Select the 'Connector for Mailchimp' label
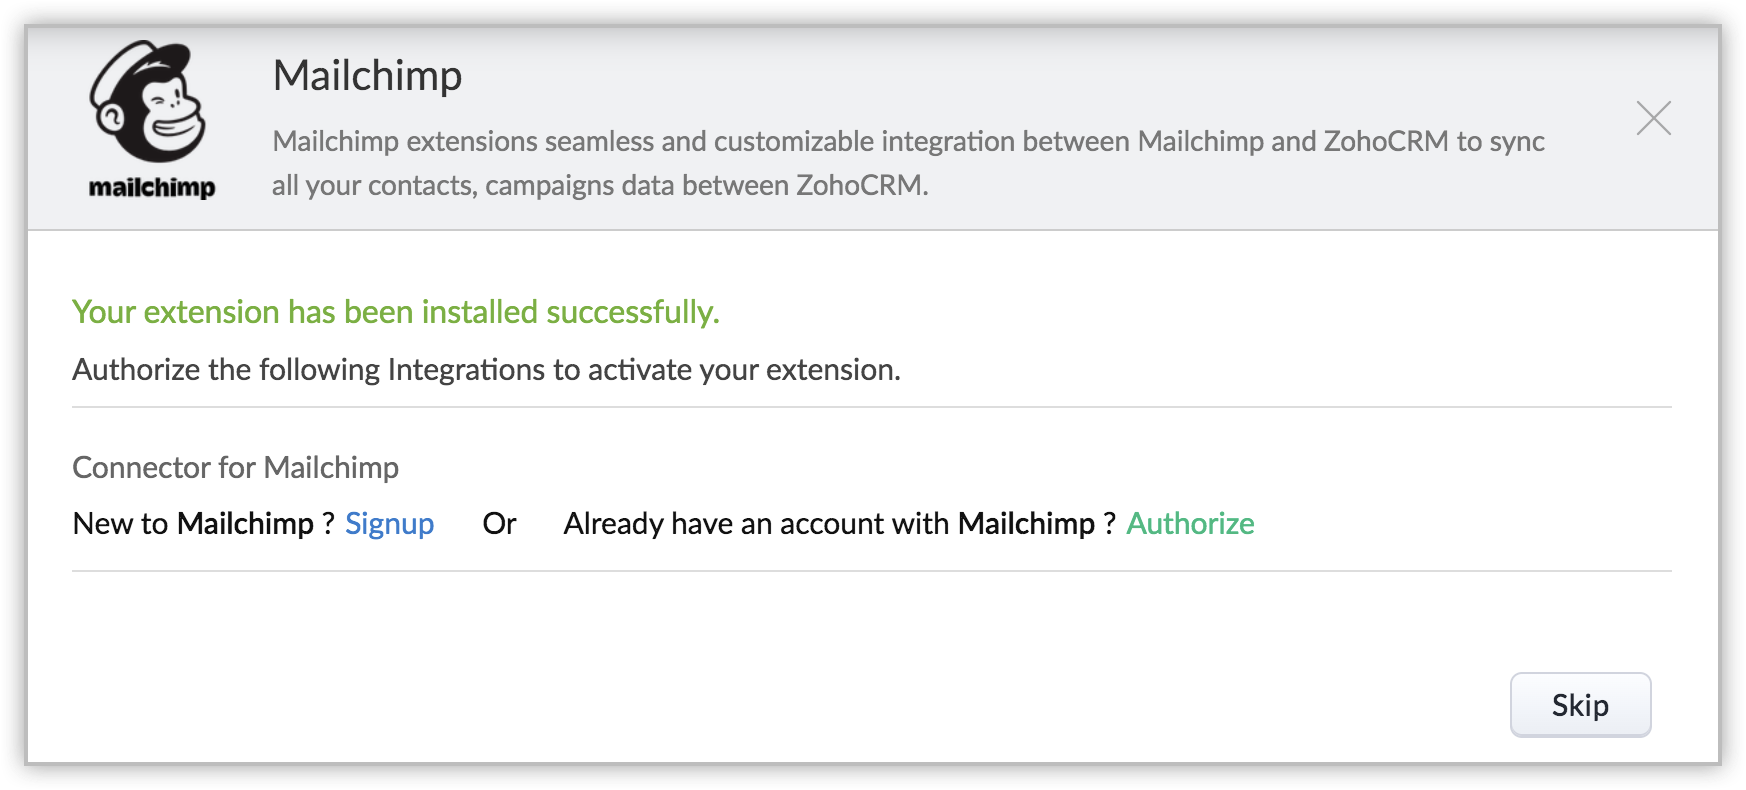Screen dimensions: 1746x790 pyautogui.click(x=235, y=468)
